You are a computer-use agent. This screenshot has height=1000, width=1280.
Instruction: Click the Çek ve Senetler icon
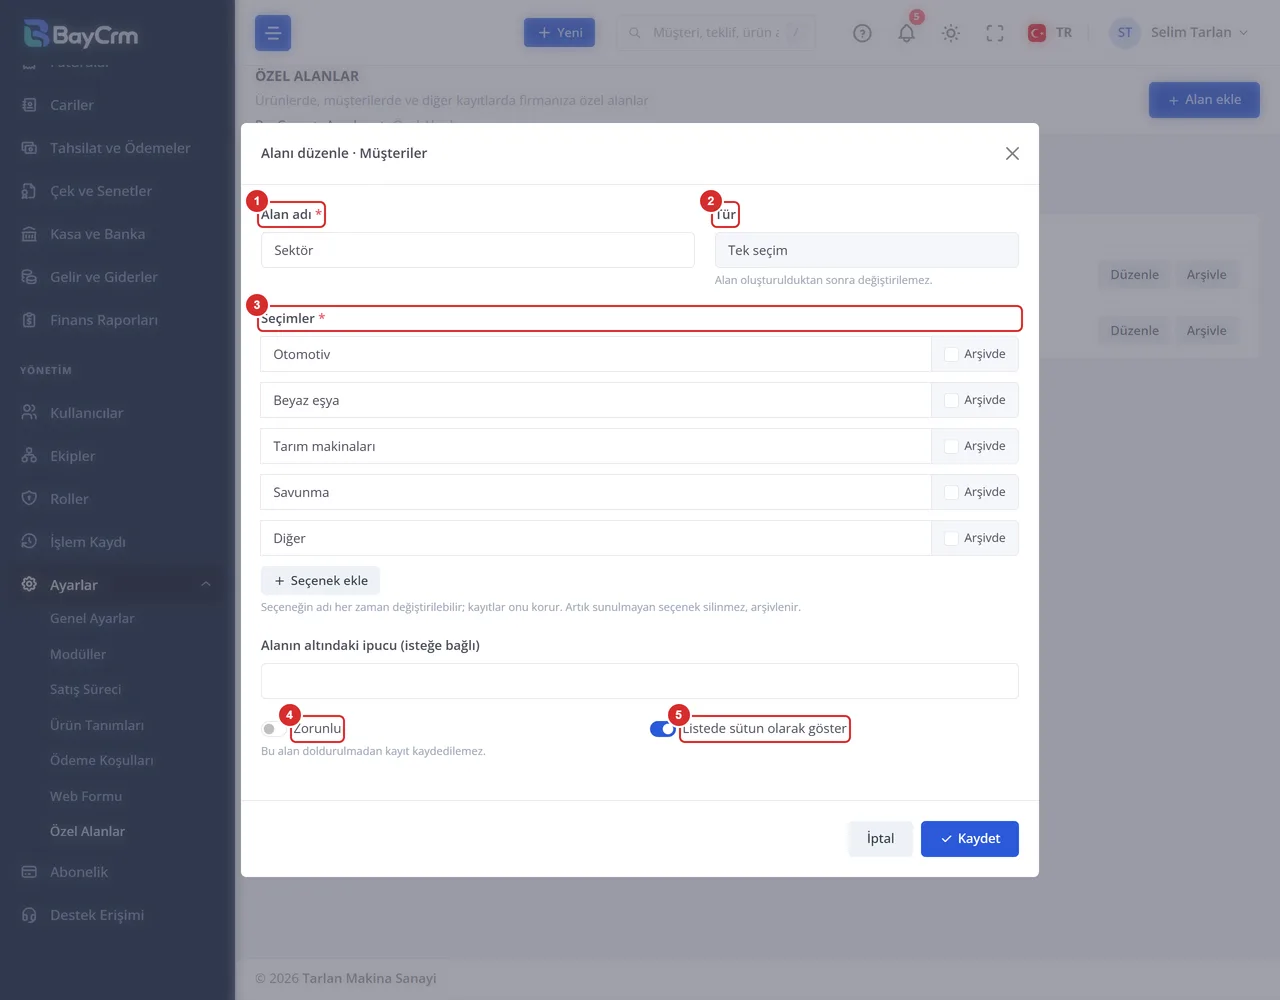tap(29, 191)
